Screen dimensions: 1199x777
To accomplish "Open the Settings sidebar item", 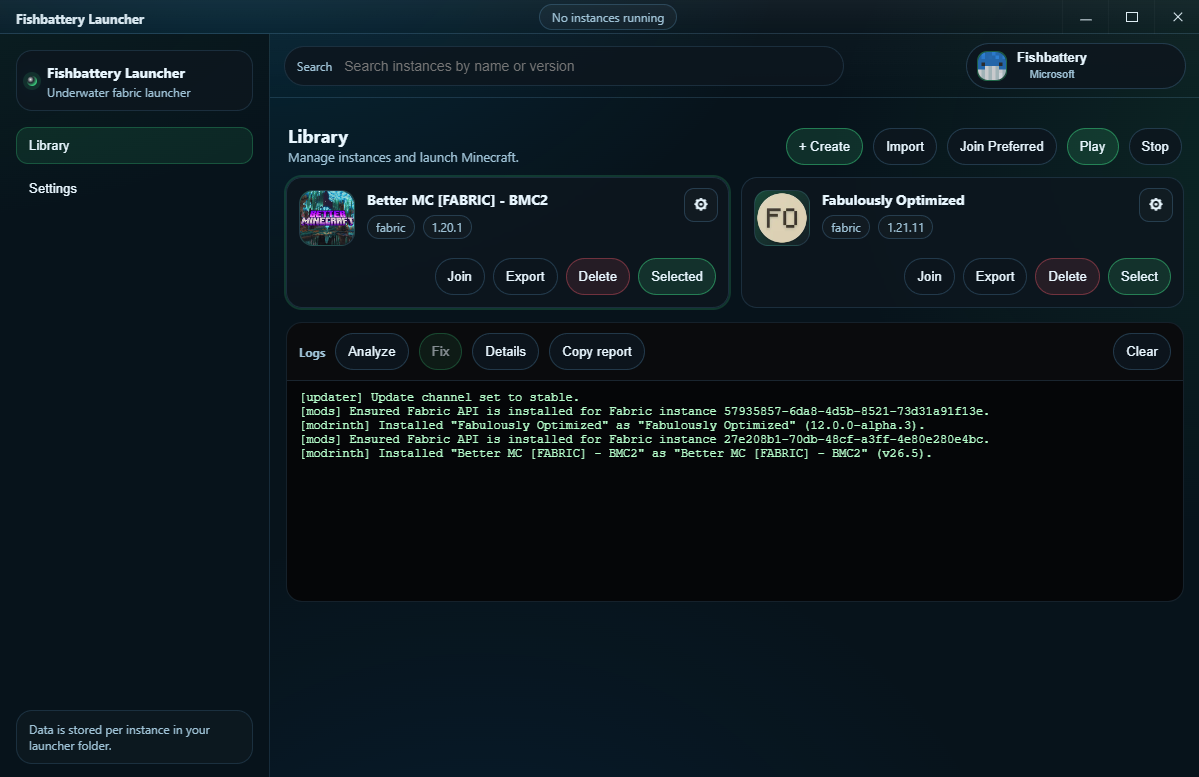I will (53, 188).
